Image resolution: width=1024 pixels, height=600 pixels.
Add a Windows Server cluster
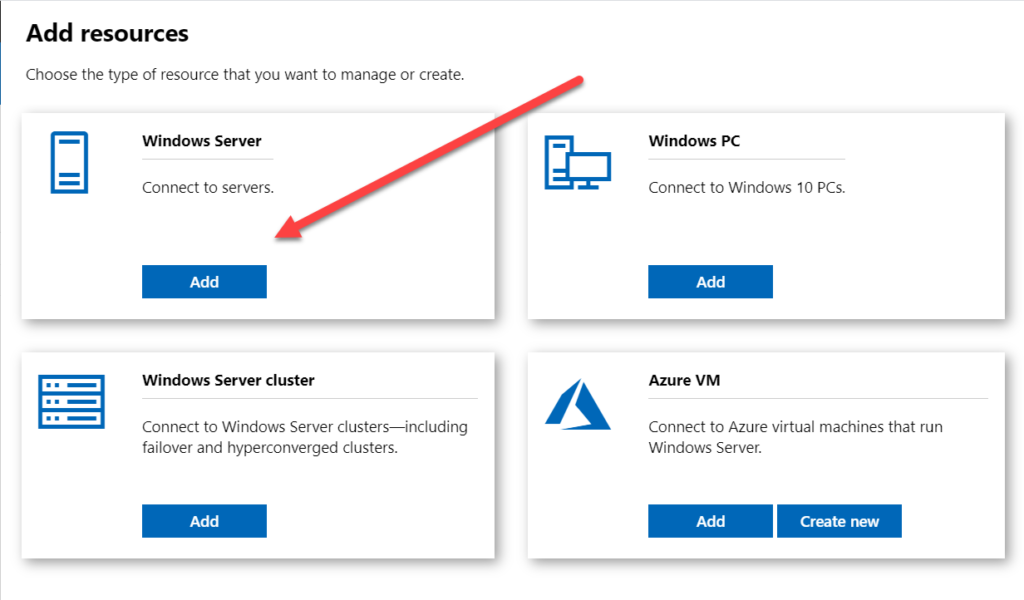pos(204,521)
